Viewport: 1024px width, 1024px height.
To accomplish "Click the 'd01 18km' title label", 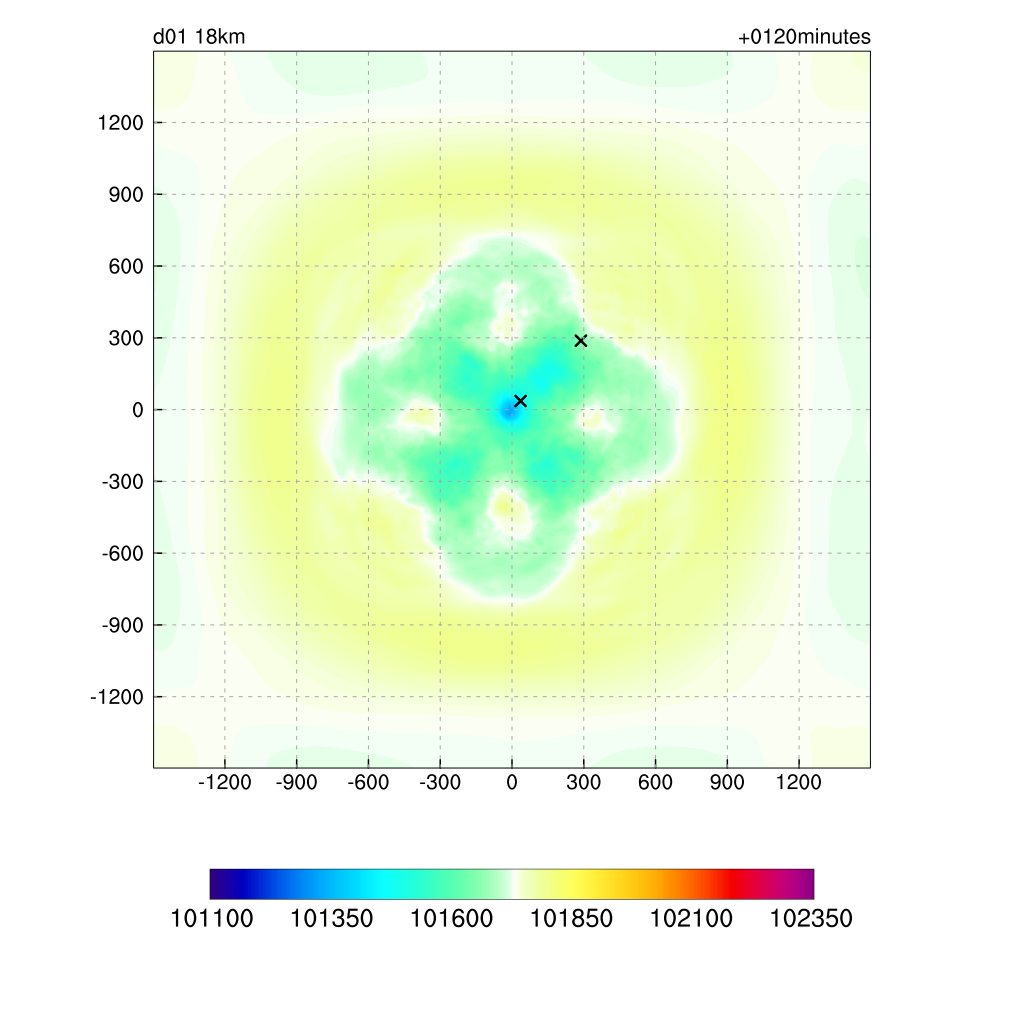I will coord(199,37).
